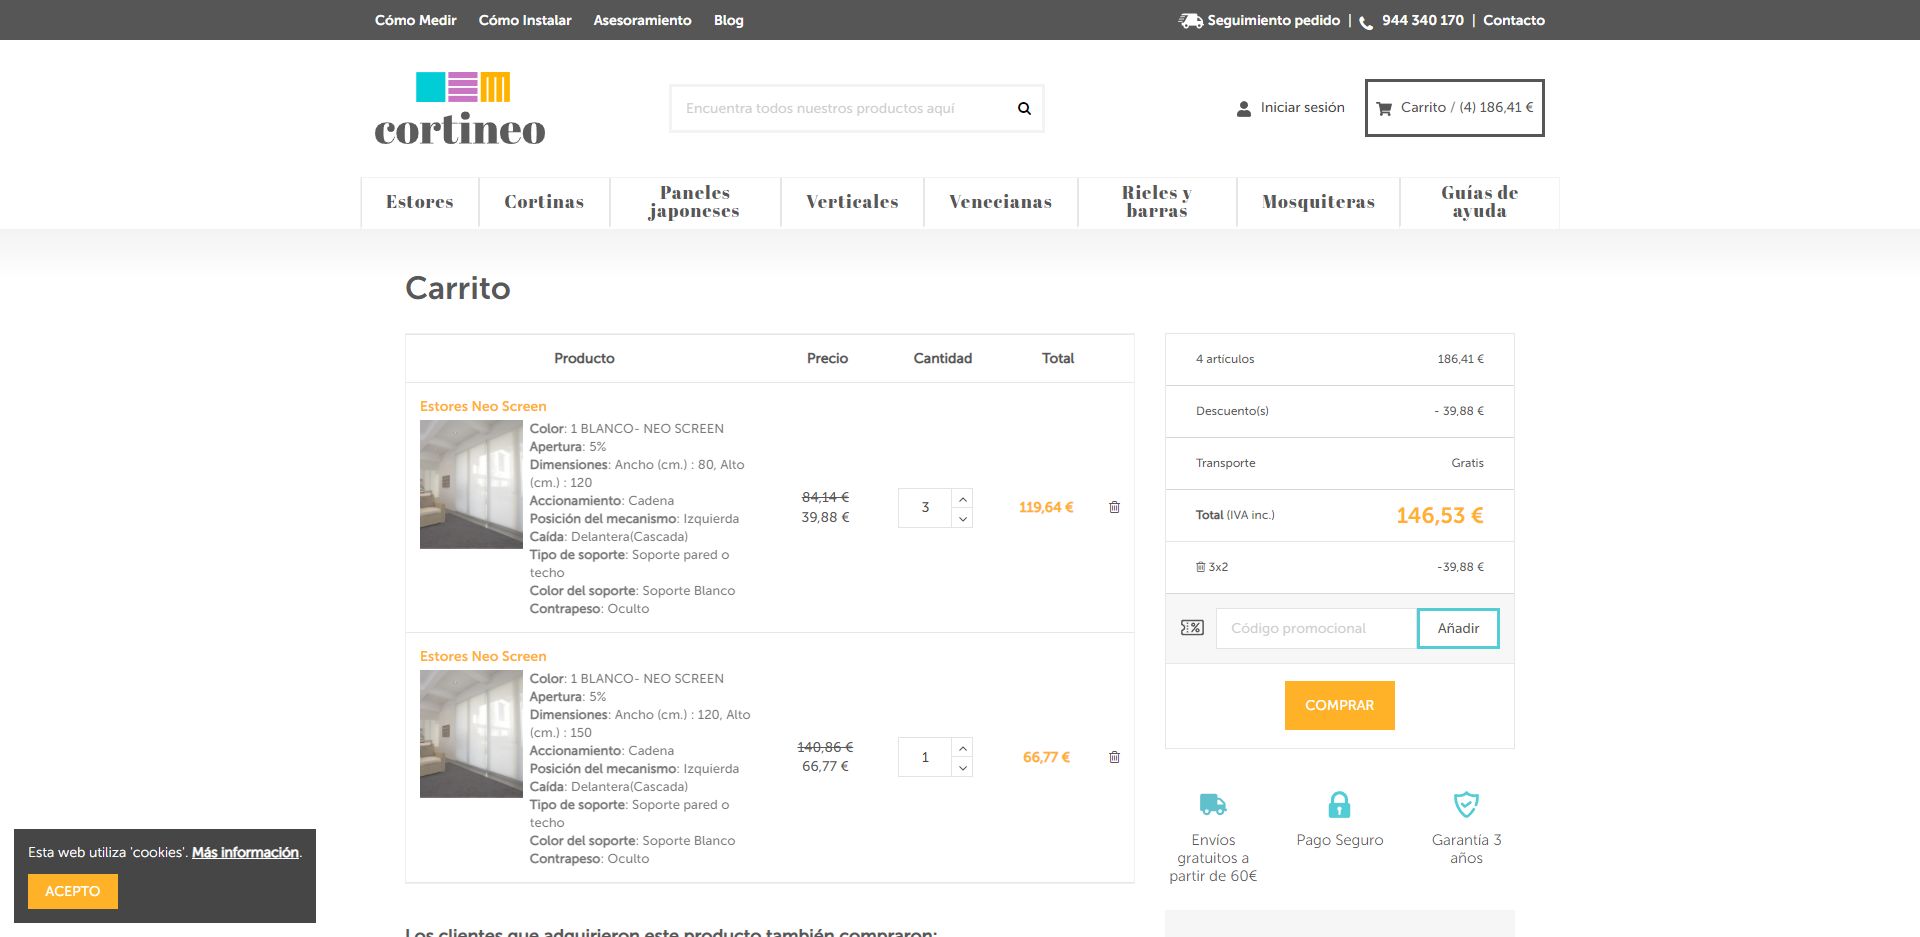
Task: Click the shopping cart icon in header
Action: 1384,108
